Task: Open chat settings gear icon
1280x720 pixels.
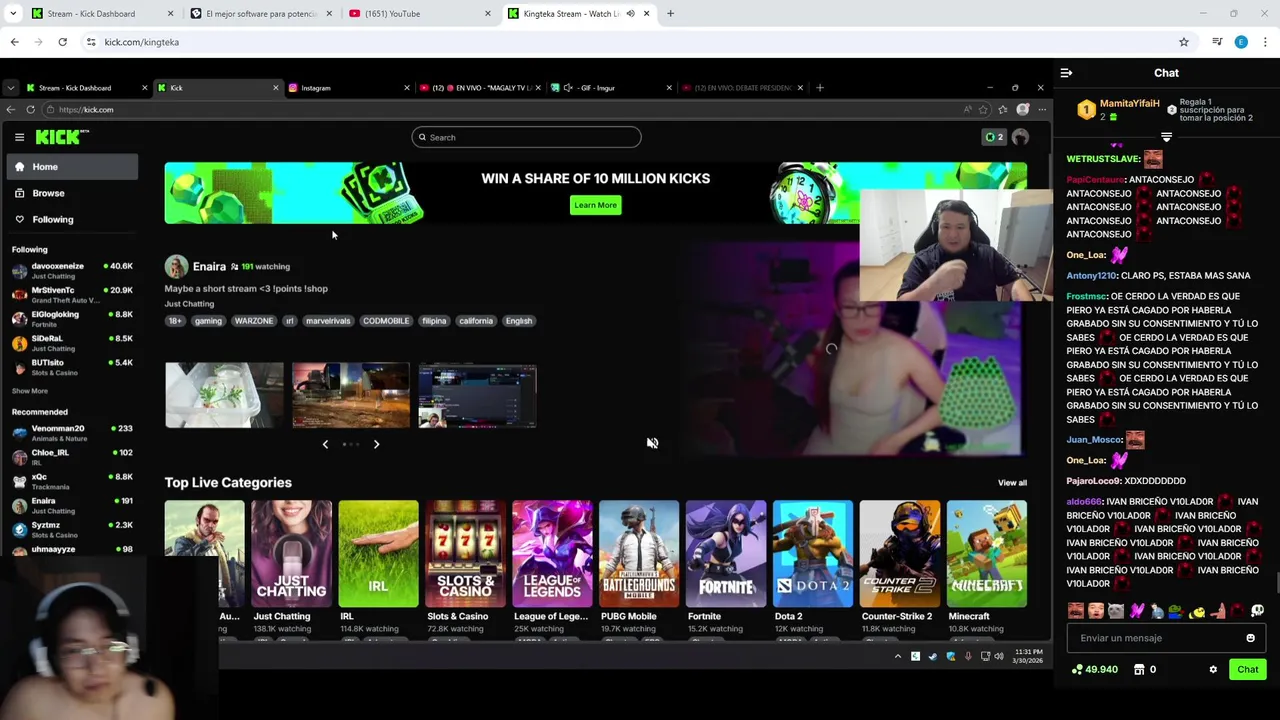Action: pyautogui.click(x=1213, y=670)
